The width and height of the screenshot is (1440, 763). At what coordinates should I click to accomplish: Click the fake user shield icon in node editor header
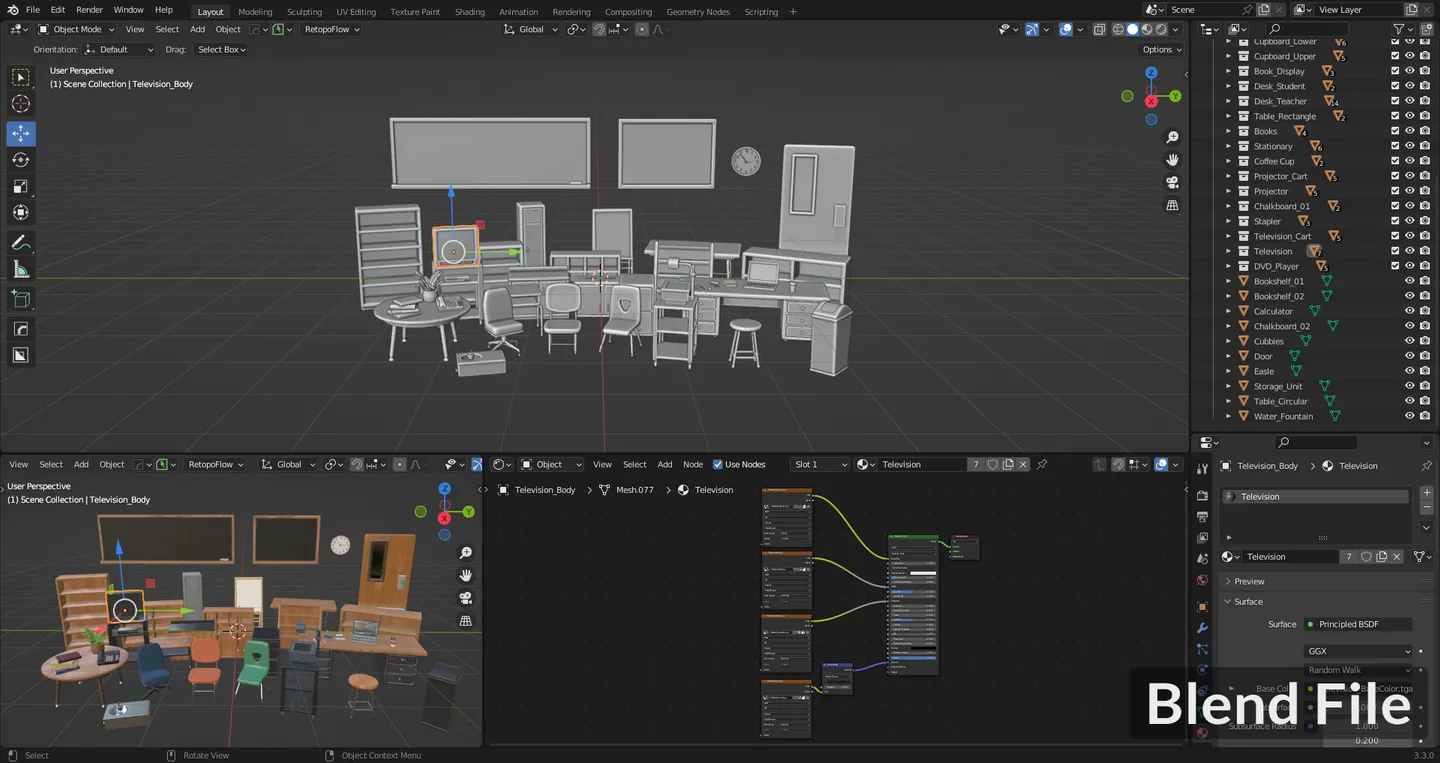(x=993, y=464)
